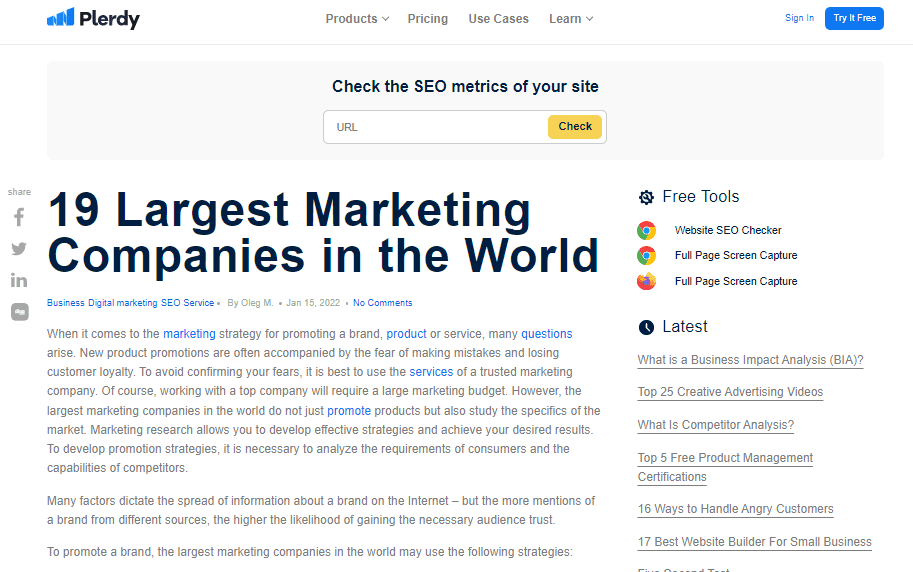This screenshot has width=913, height=572.
Task: Open '17 Best Website Builder For Small Business'
Action: [x=755, y=542]
